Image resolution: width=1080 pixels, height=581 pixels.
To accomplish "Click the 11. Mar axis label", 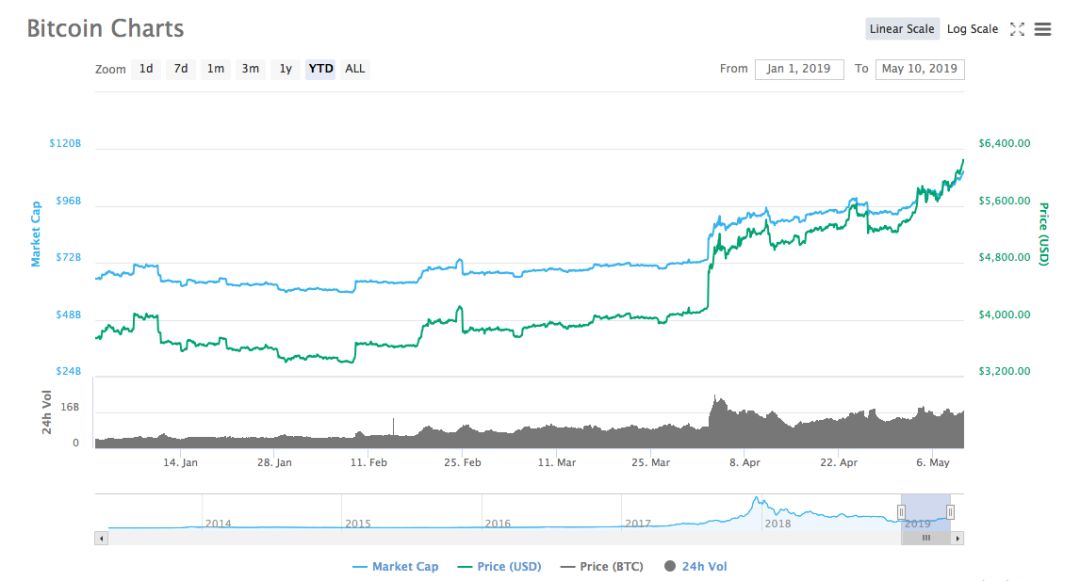I will pos(557,463).
